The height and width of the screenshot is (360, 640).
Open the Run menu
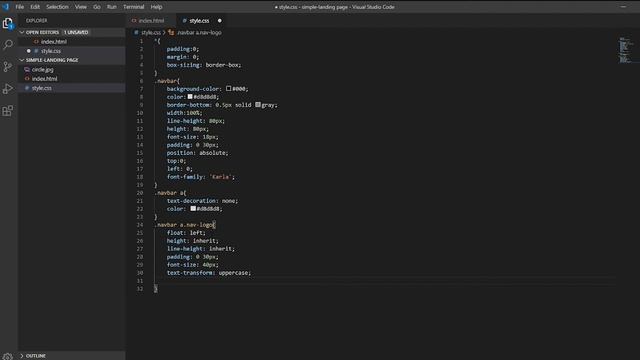(111, 7)
